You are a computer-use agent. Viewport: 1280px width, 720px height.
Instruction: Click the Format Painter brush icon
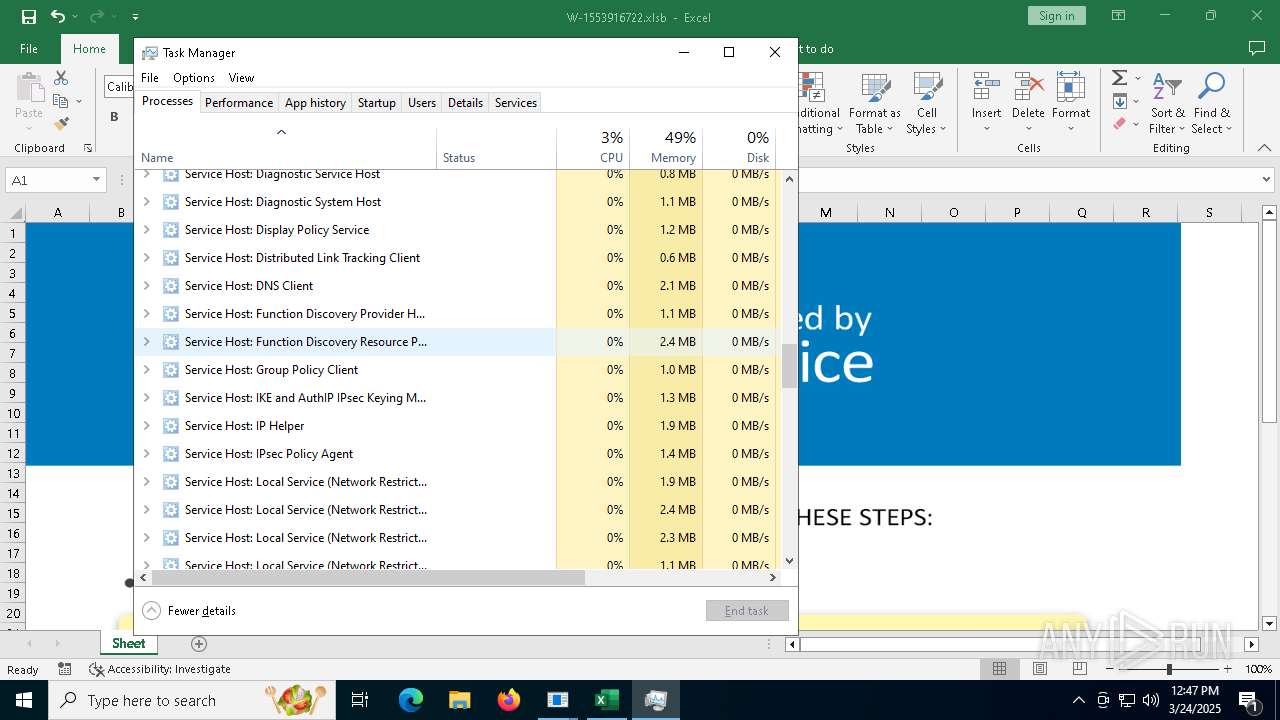pos(61,124)
